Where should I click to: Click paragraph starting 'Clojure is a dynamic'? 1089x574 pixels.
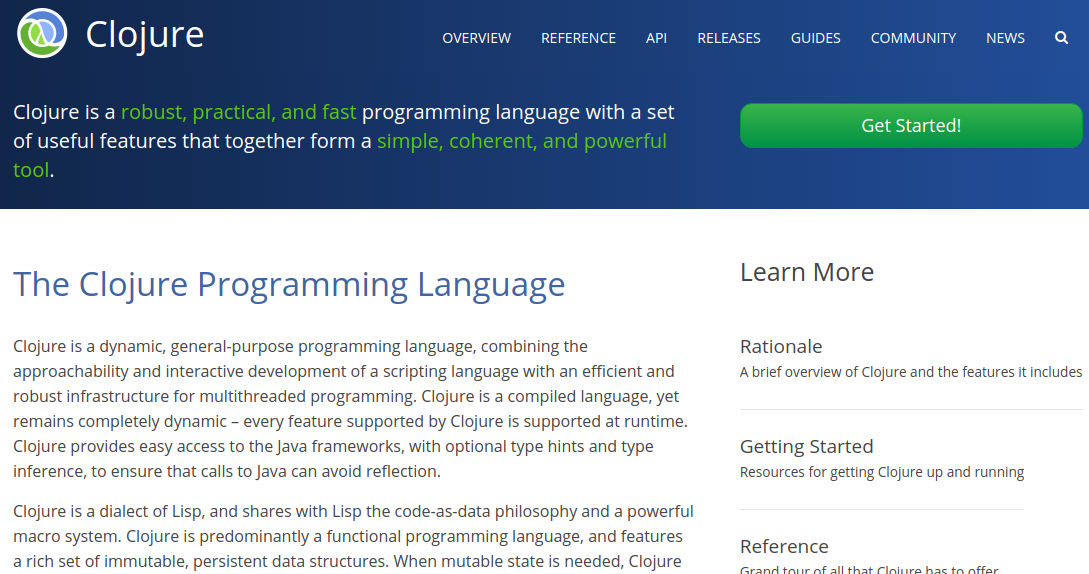point(351,409)
